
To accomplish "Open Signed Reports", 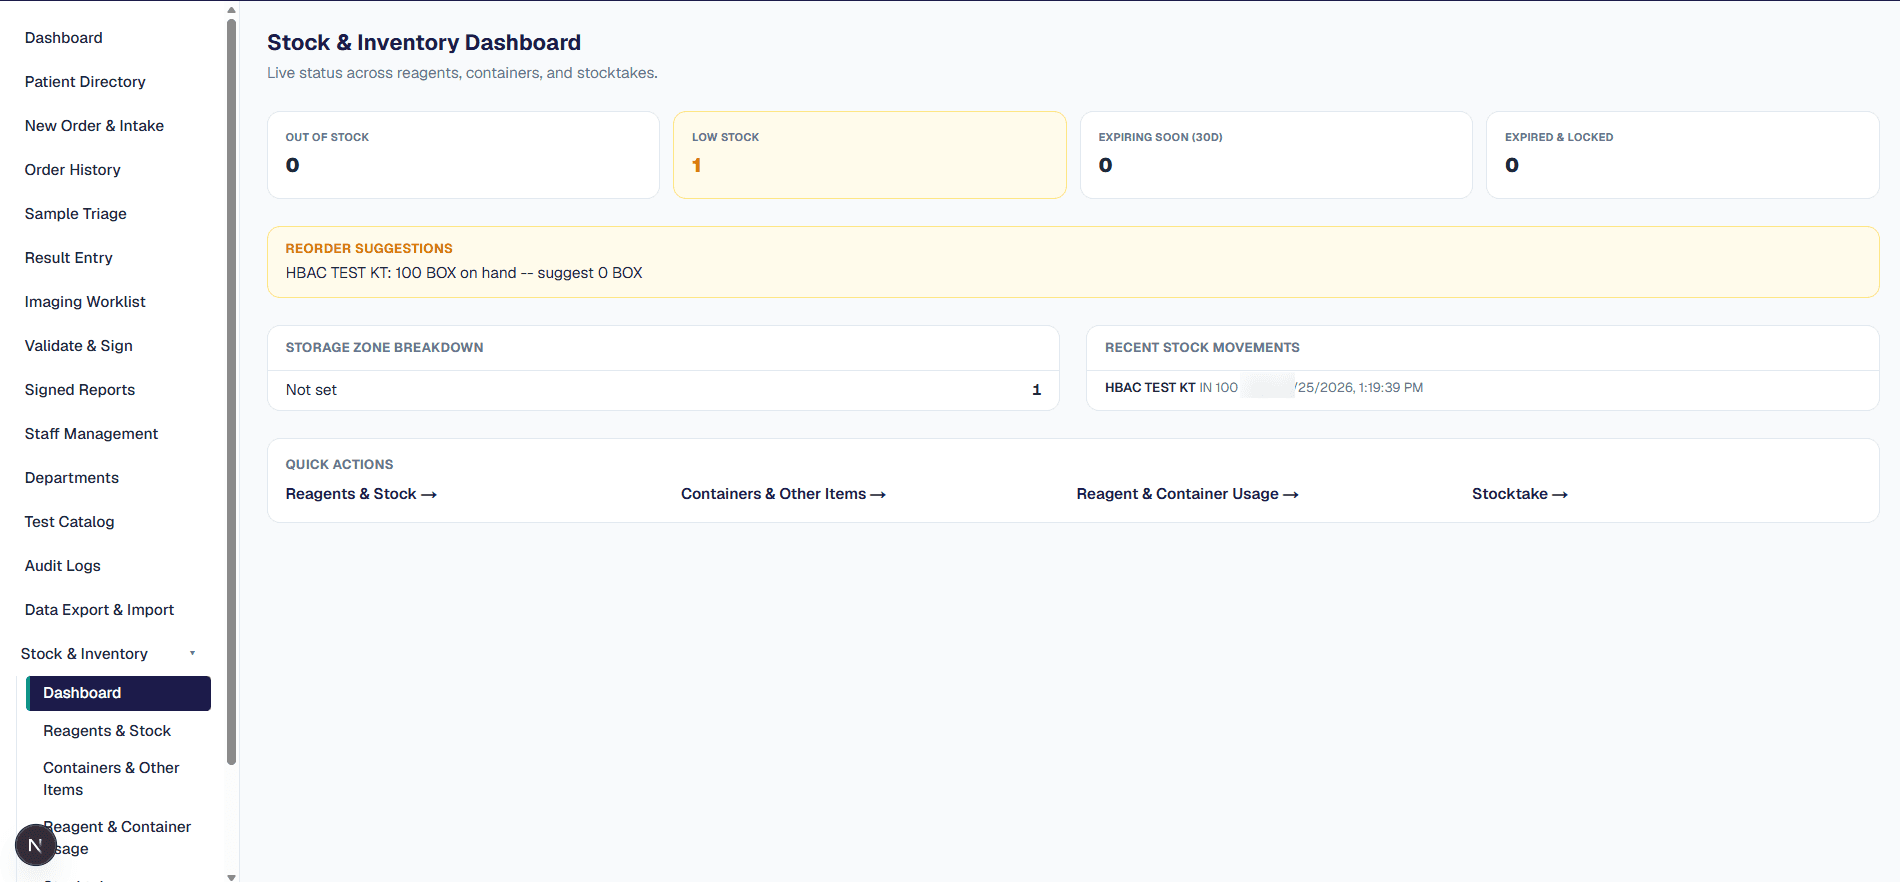I will [79, 390].
